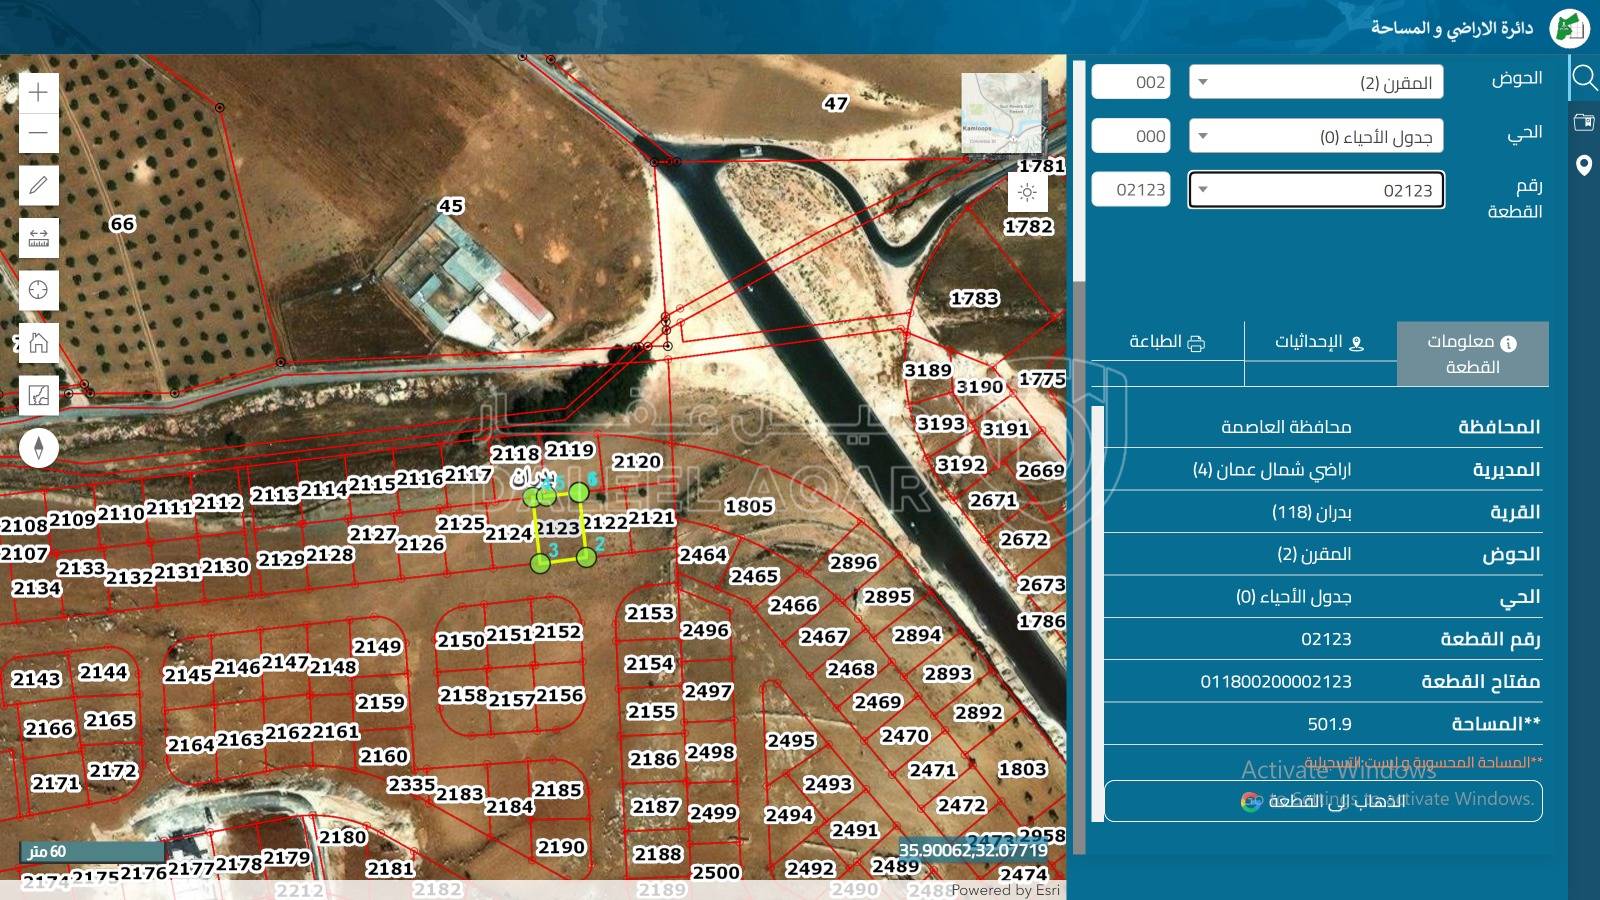Zoom in on the map
The height and width of the screenshot is (900, 1600).
[38, 93]
